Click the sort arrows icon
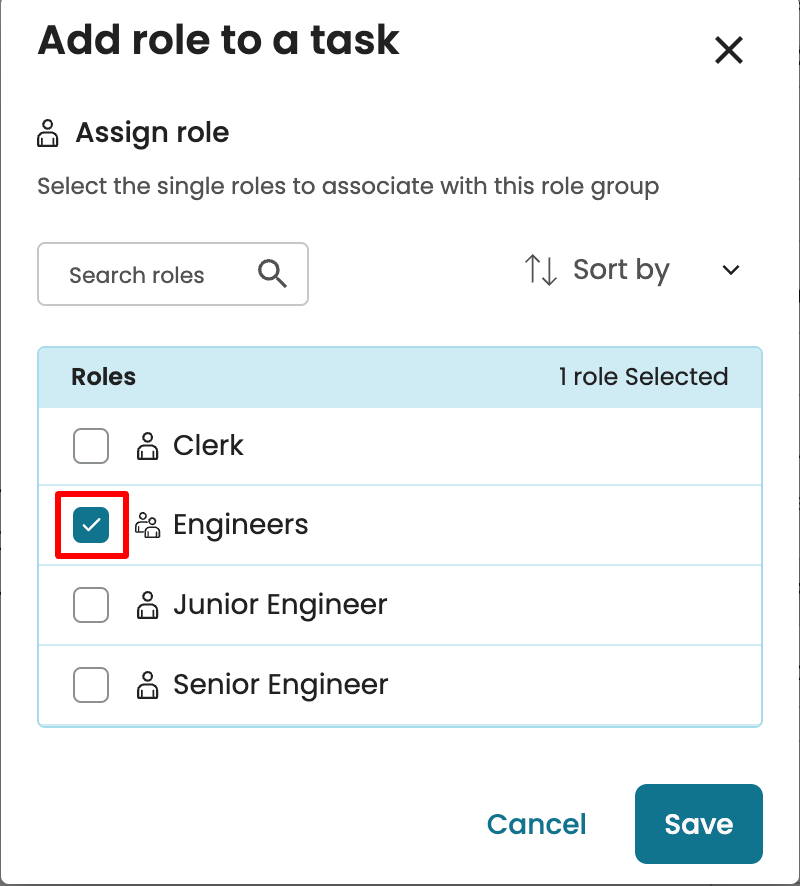The width and height of the screenshot is (800, 886). click(x=541, y=270)
